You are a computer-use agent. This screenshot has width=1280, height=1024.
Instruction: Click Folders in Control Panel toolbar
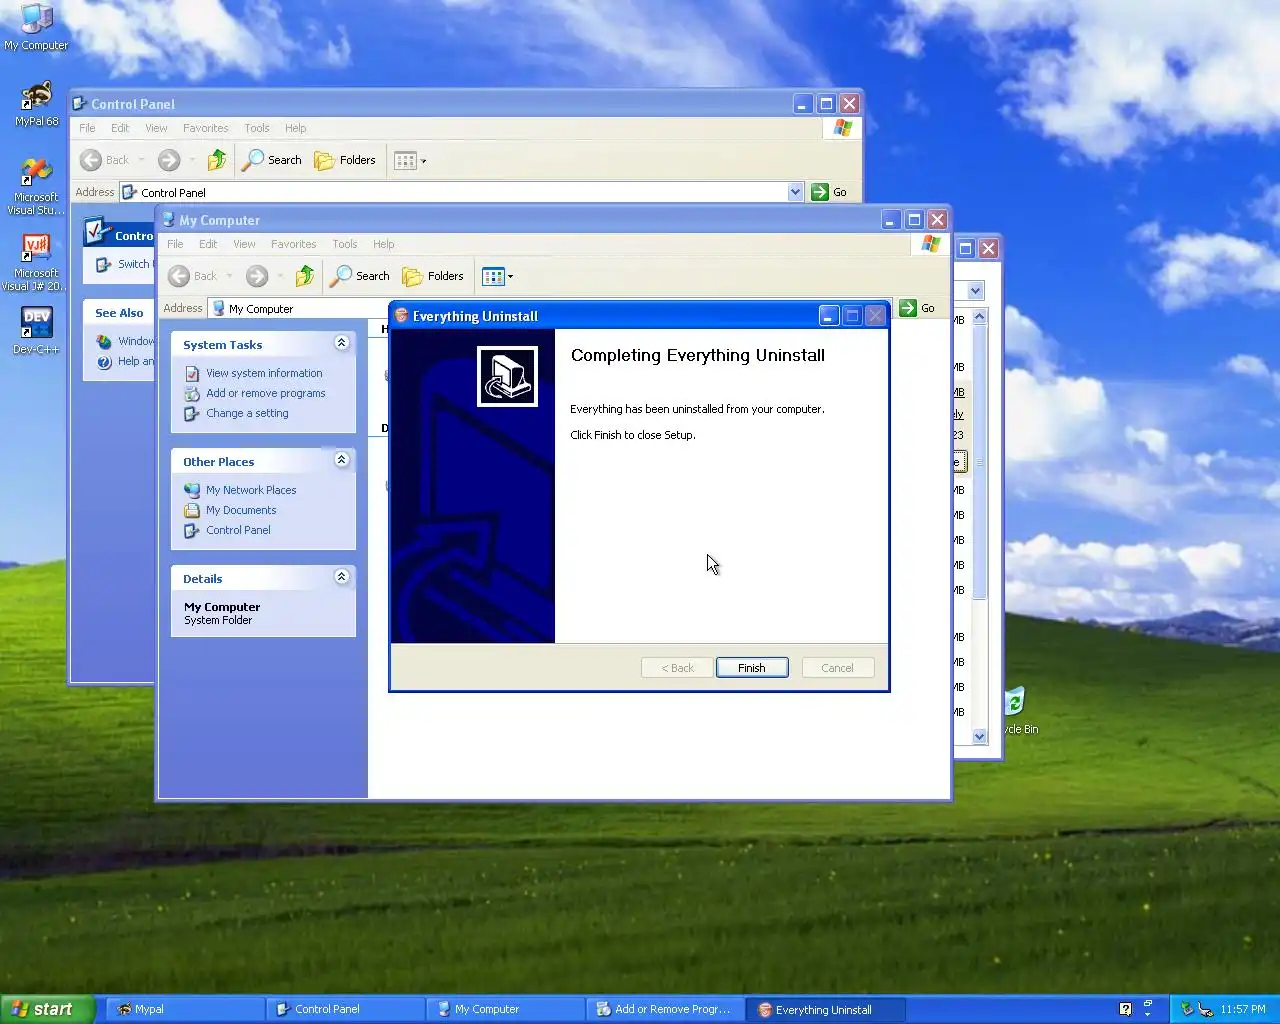click(345, 160)
